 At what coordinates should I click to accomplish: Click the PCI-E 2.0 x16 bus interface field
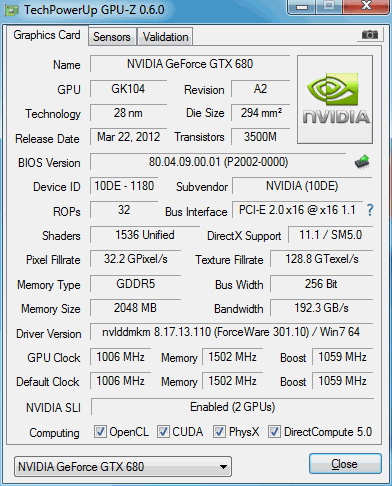(x=297, y=210)
